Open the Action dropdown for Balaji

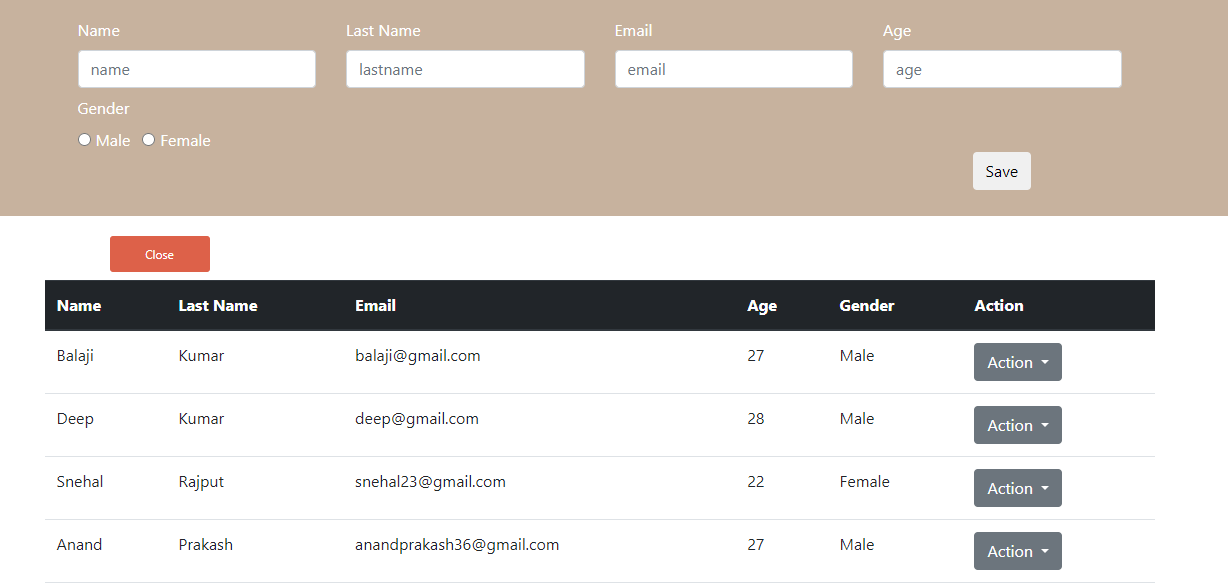[x=1018, y=362]
